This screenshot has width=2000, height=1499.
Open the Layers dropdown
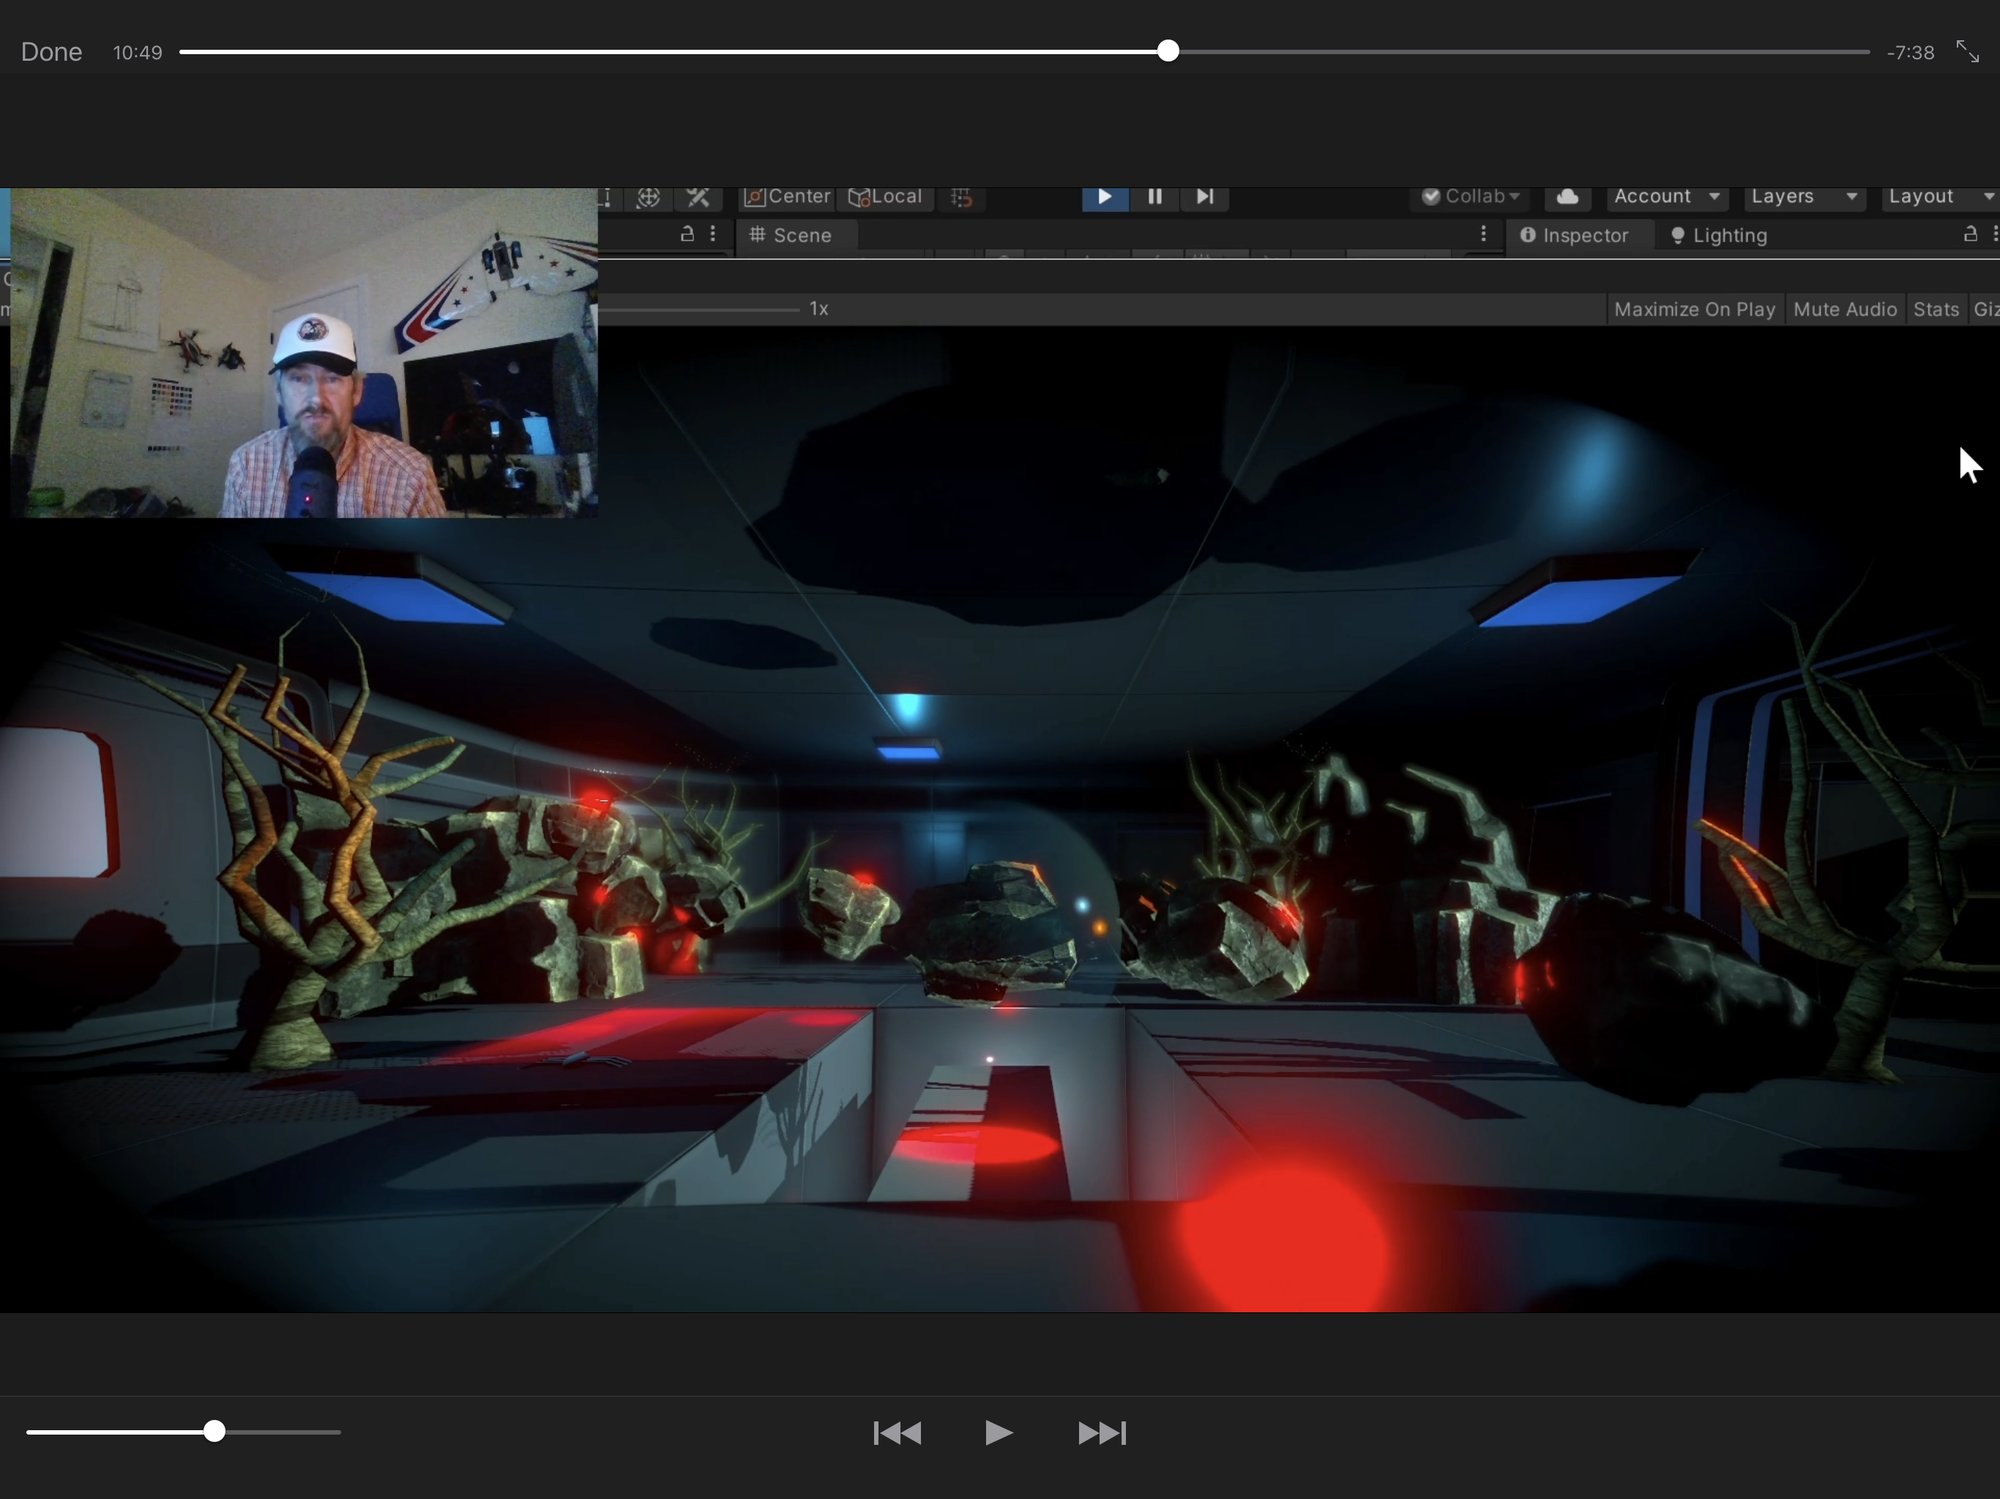point(1804,197)
